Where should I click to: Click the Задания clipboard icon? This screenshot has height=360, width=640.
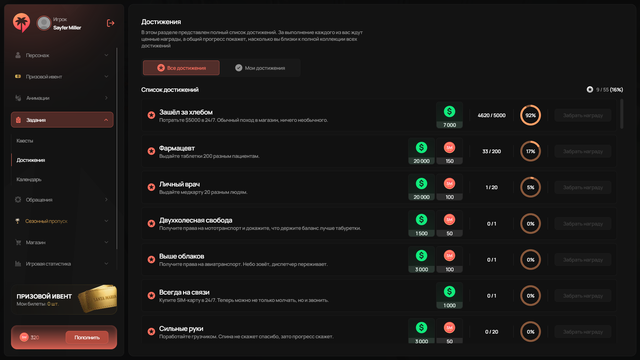[x=18, y=120]
